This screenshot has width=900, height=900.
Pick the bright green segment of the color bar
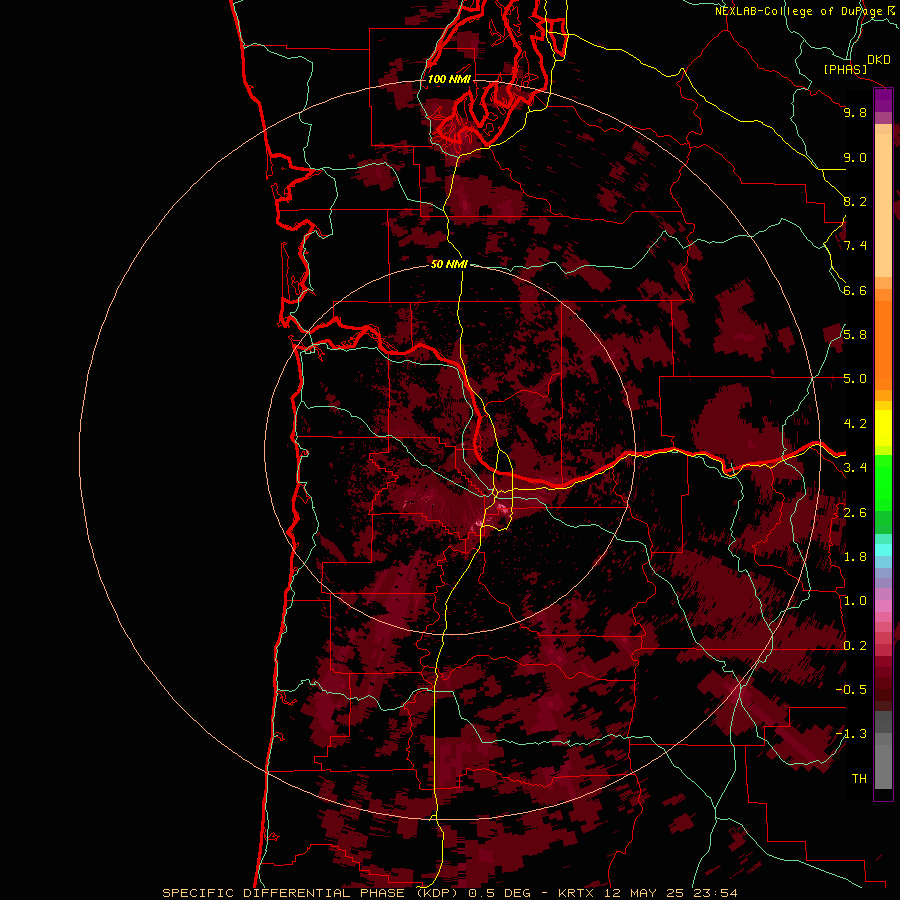(x=883, y=483)
